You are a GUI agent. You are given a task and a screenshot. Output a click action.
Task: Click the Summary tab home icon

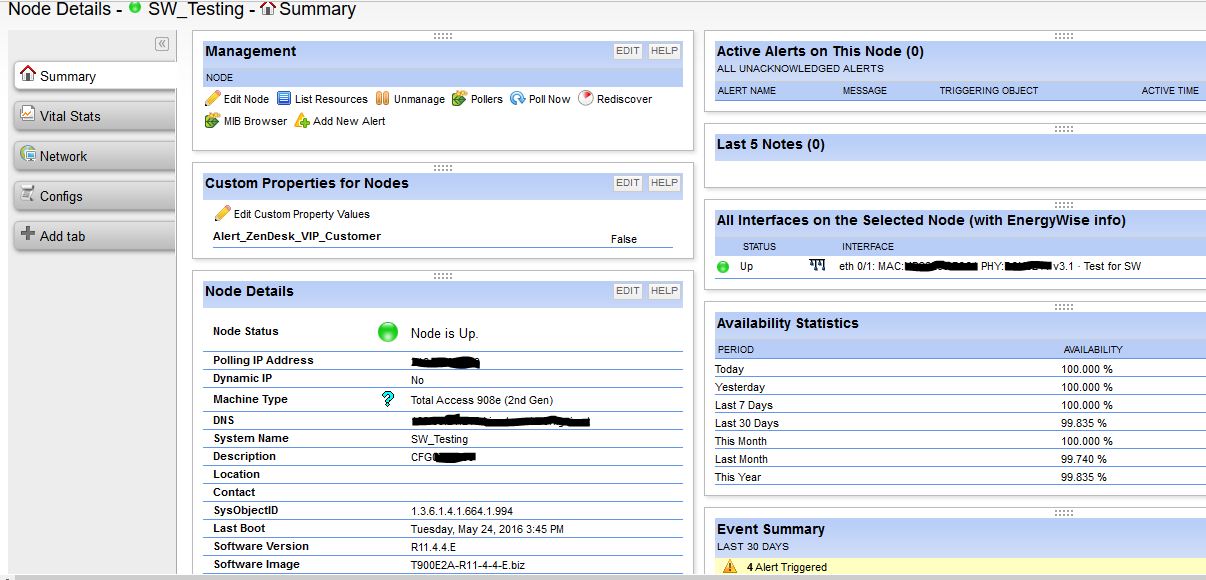coord(28,75)
